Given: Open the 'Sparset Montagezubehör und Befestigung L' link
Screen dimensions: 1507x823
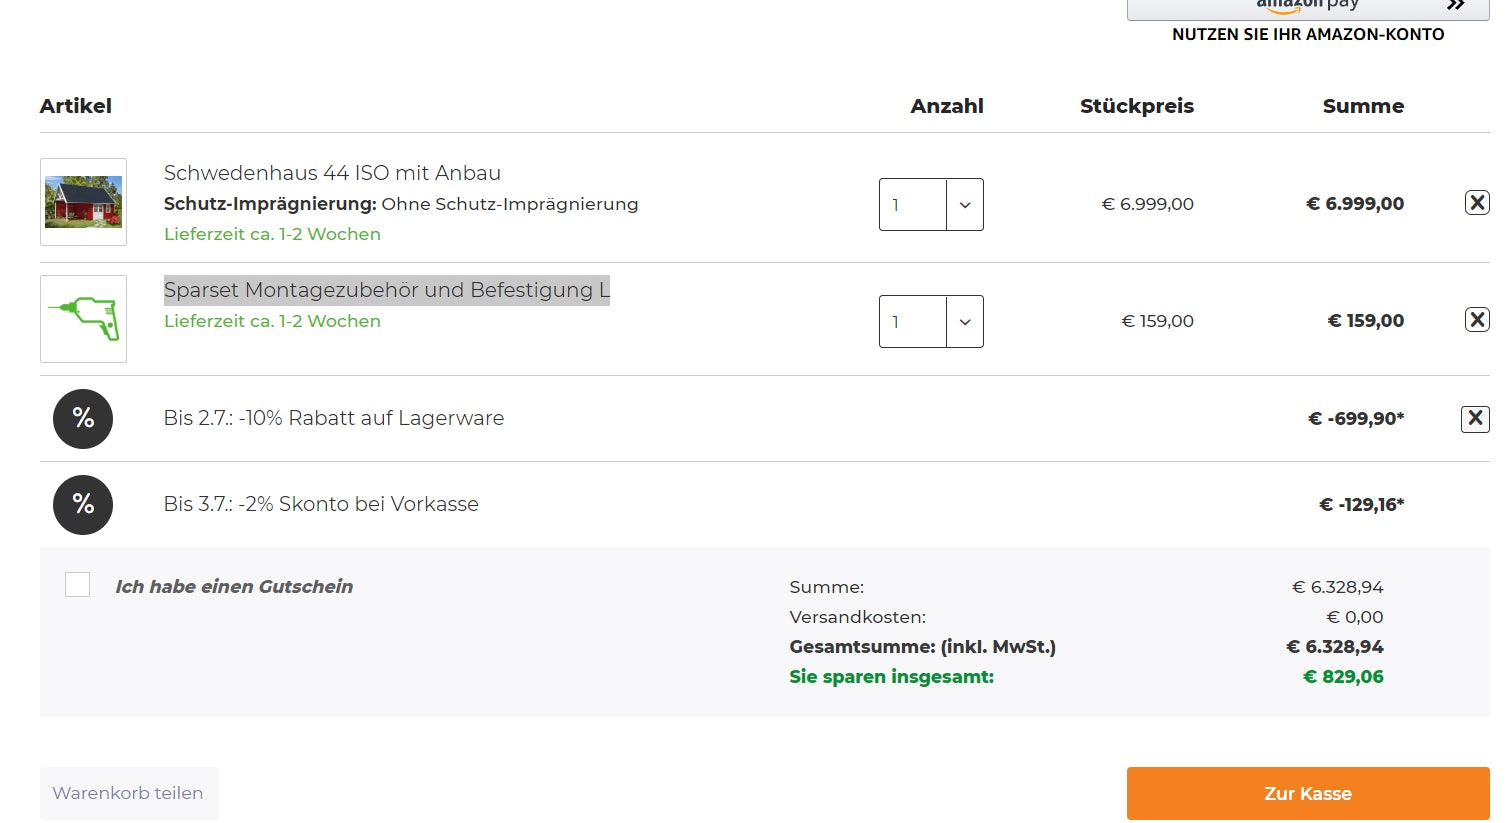Looking at the screenshot, I should [386, 290].
